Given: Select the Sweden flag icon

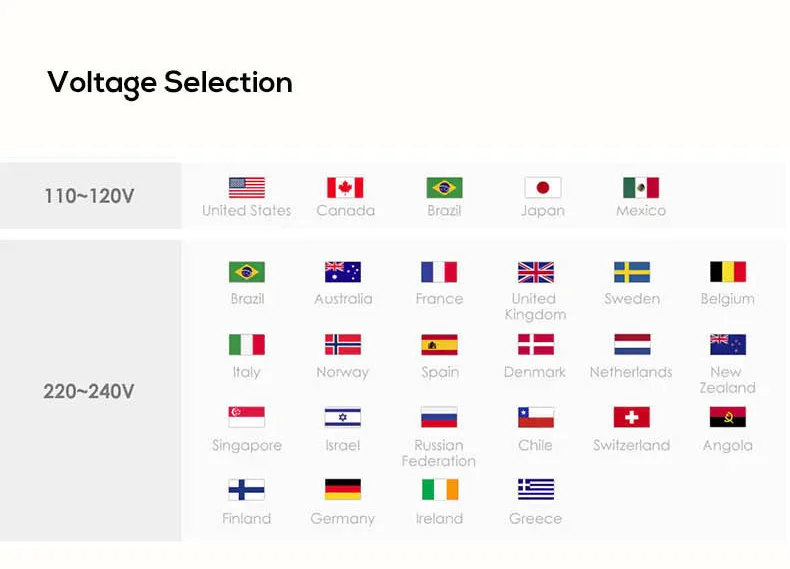Looking at the screenshot, I should [x=632, y=272].
